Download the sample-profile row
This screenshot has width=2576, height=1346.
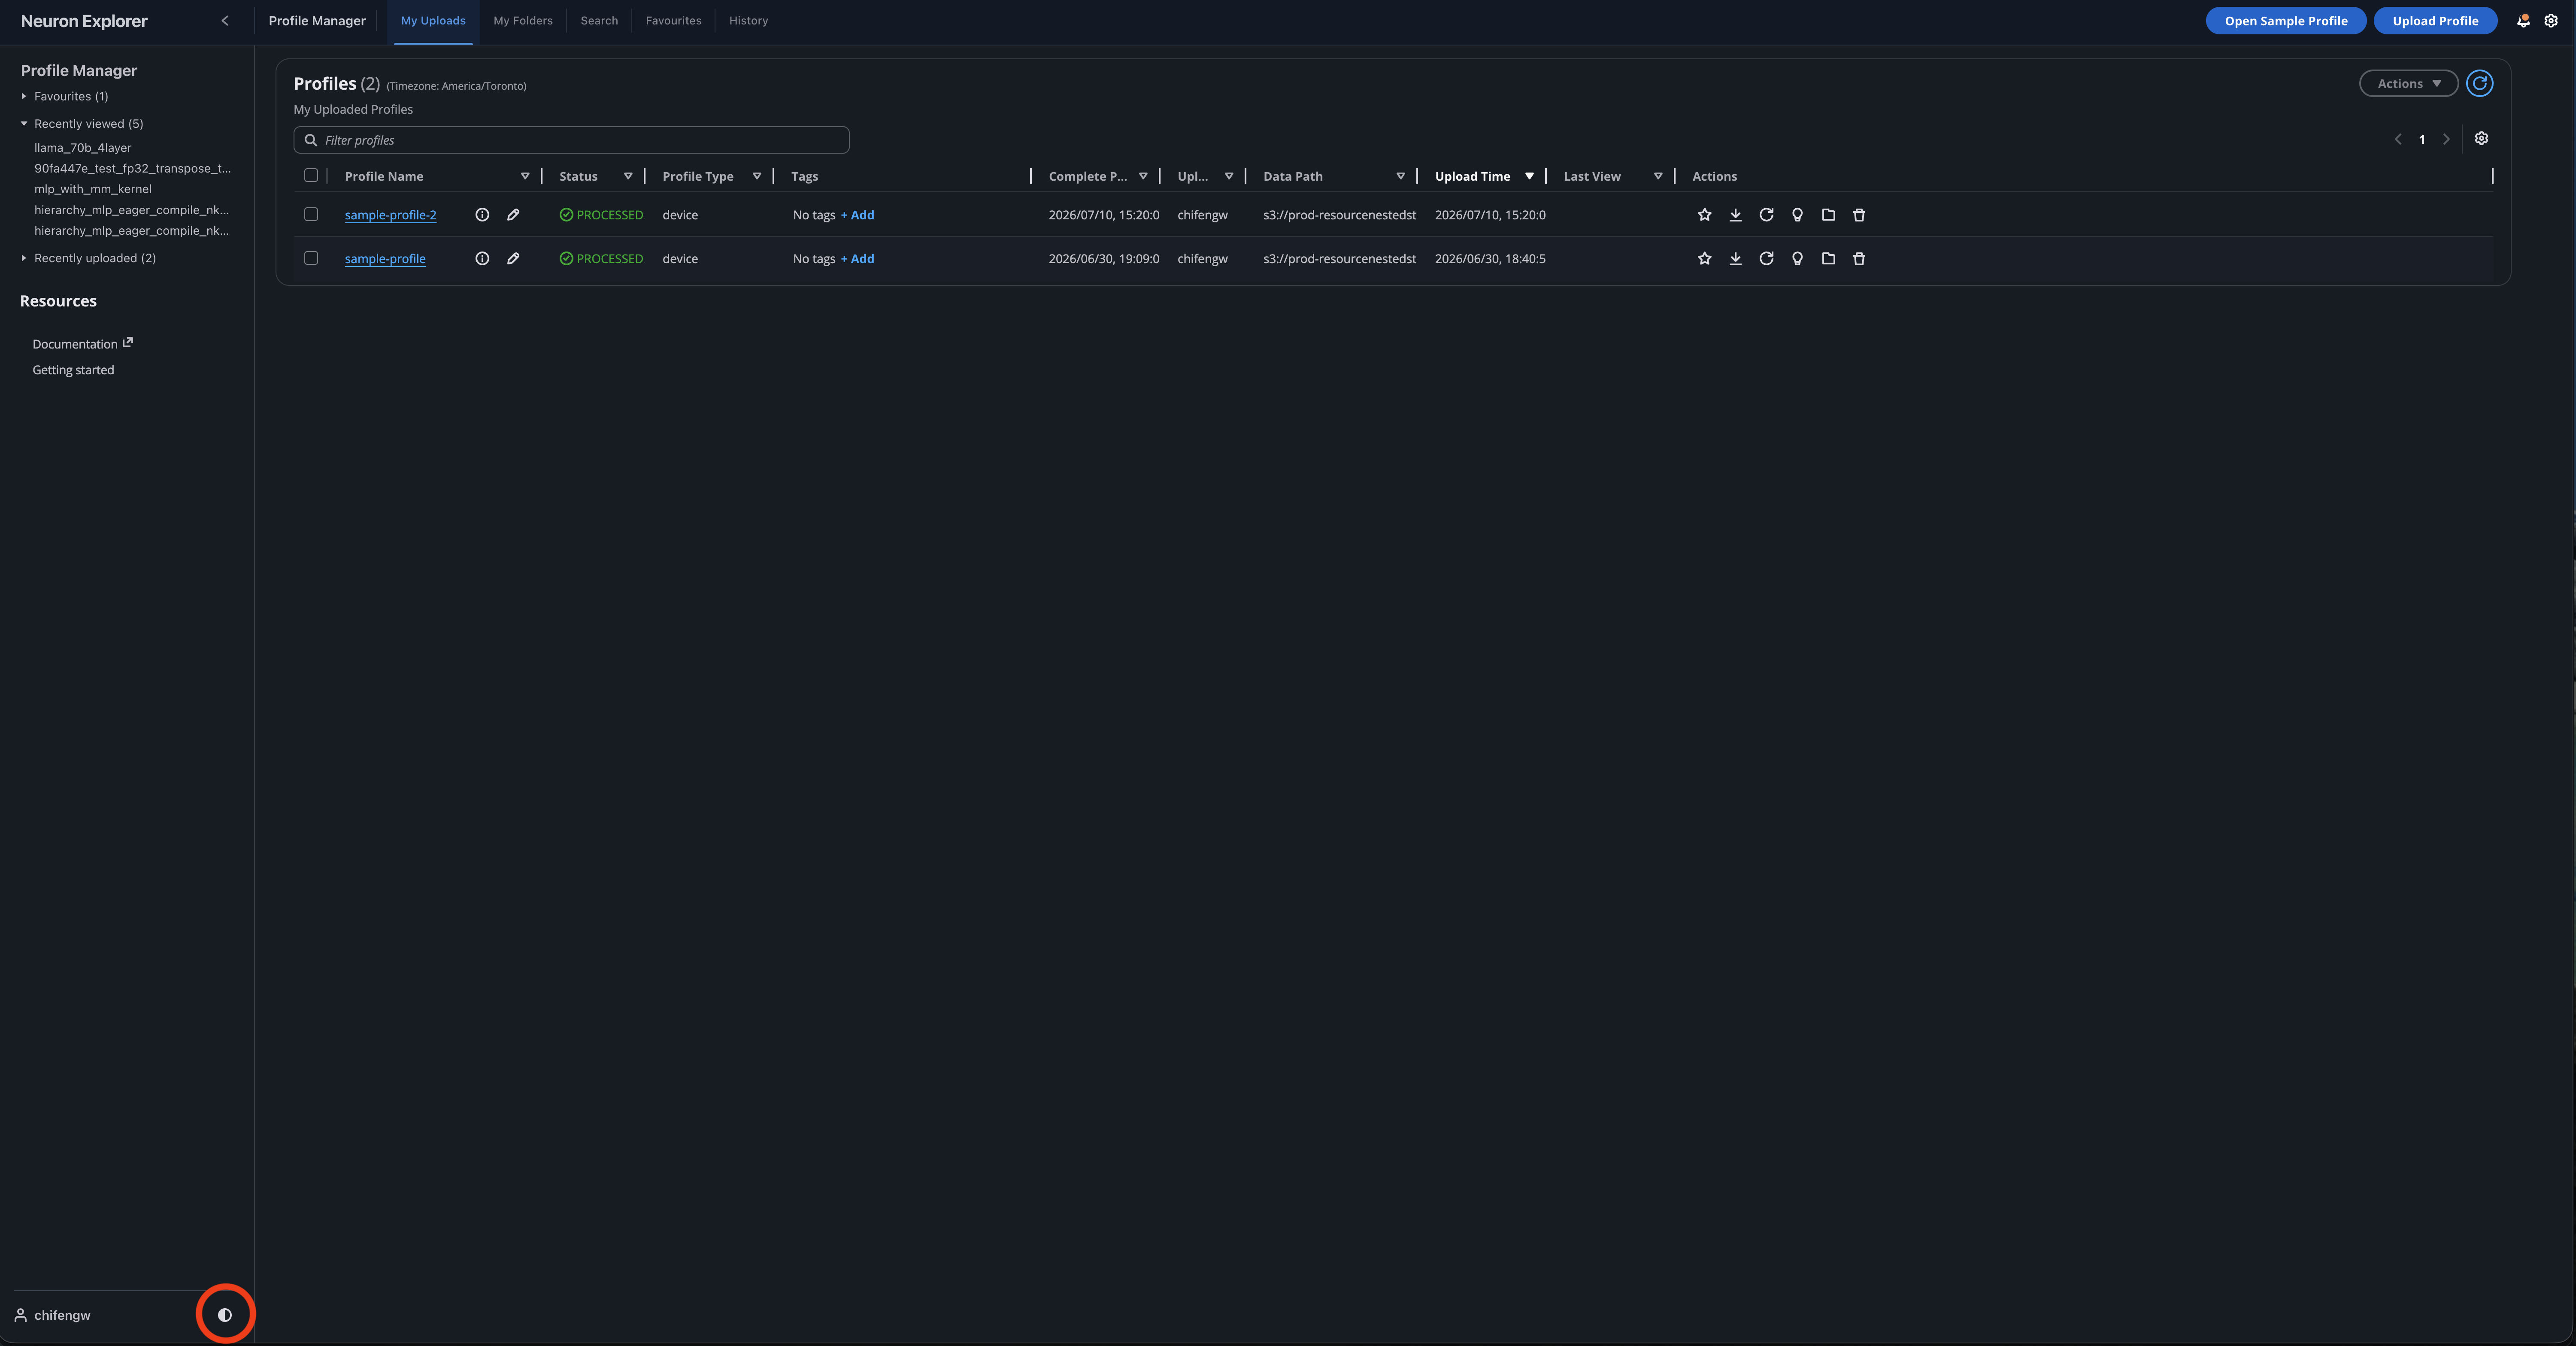click(1735, 258)
